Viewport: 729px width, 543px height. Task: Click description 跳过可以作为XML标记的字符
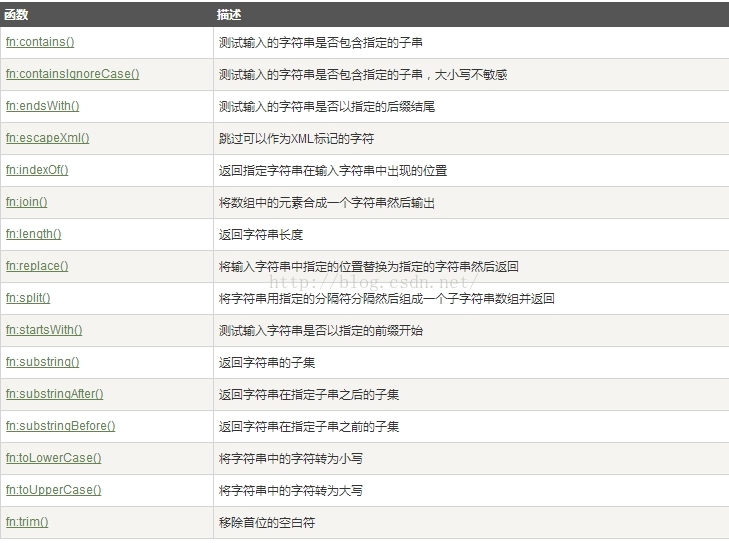tap(297, 139)
